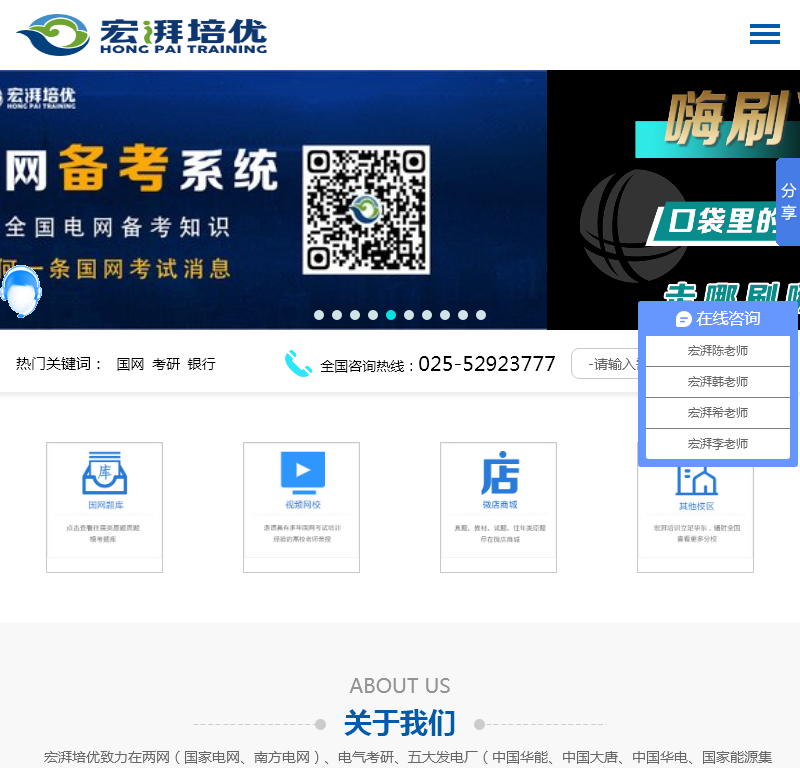Go to the eighth carousel slide dot
The image size is (800, 768).
pos(445,315)
